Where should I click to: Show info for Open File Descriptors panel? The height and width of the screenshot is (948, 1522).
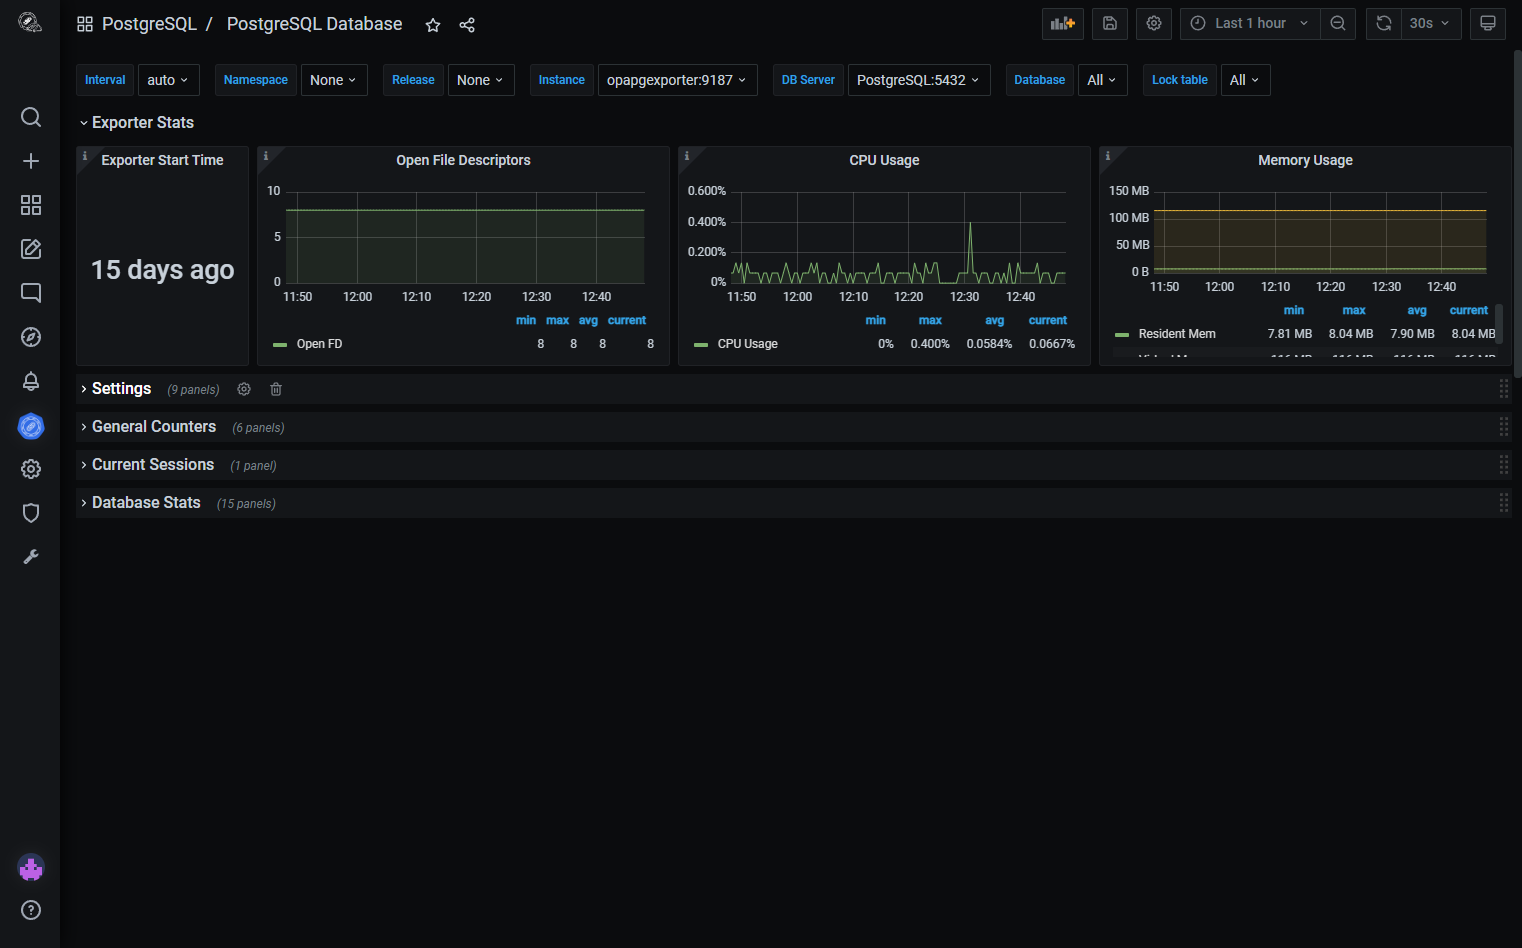click(265, 155)
